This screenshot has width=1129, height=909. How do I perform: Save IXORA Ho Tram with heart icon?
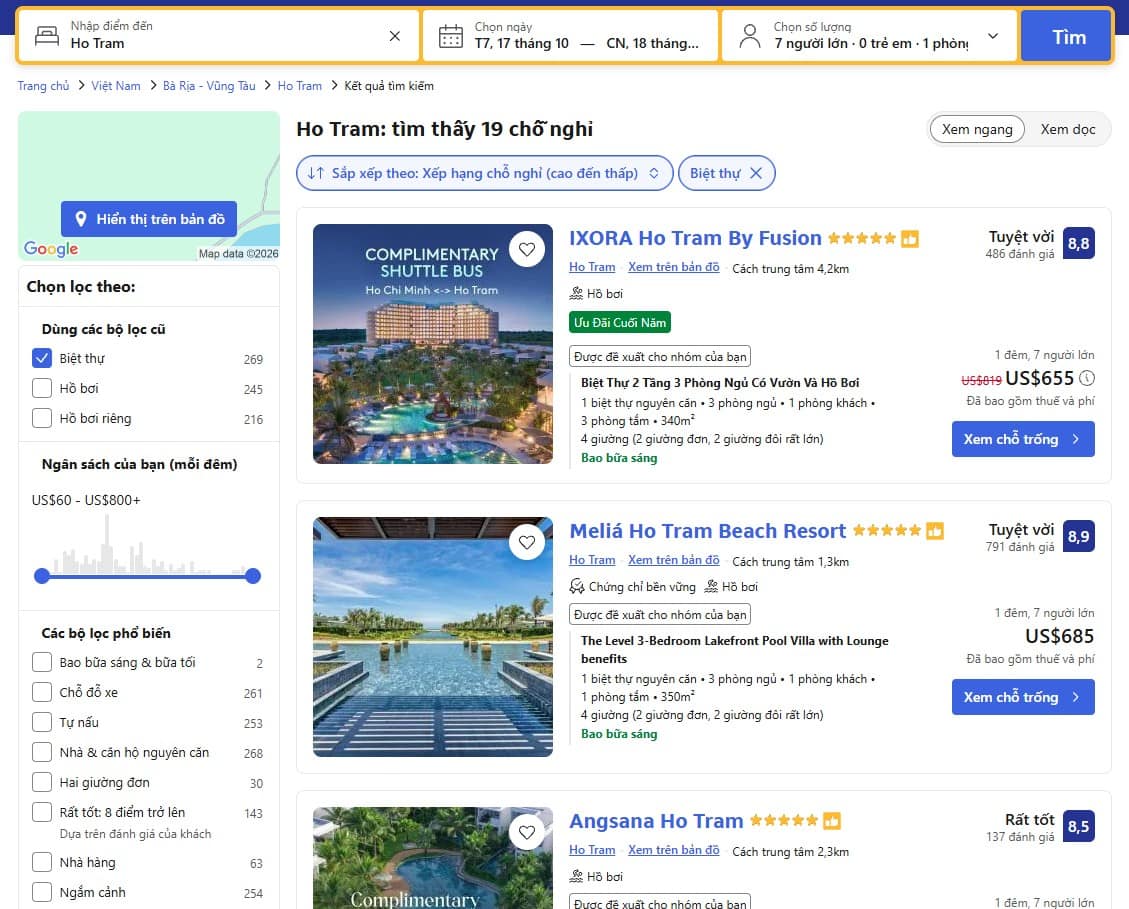527,249
